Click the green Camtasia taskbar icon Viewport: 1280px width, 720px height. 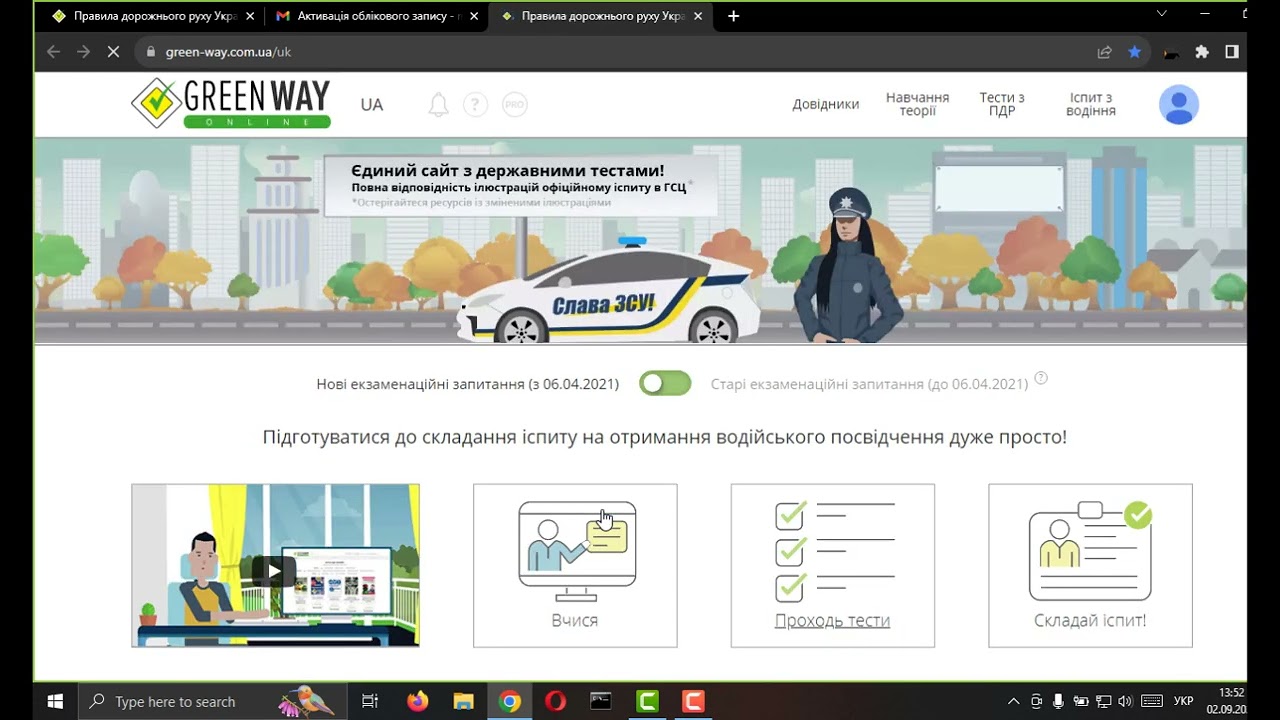647,701
